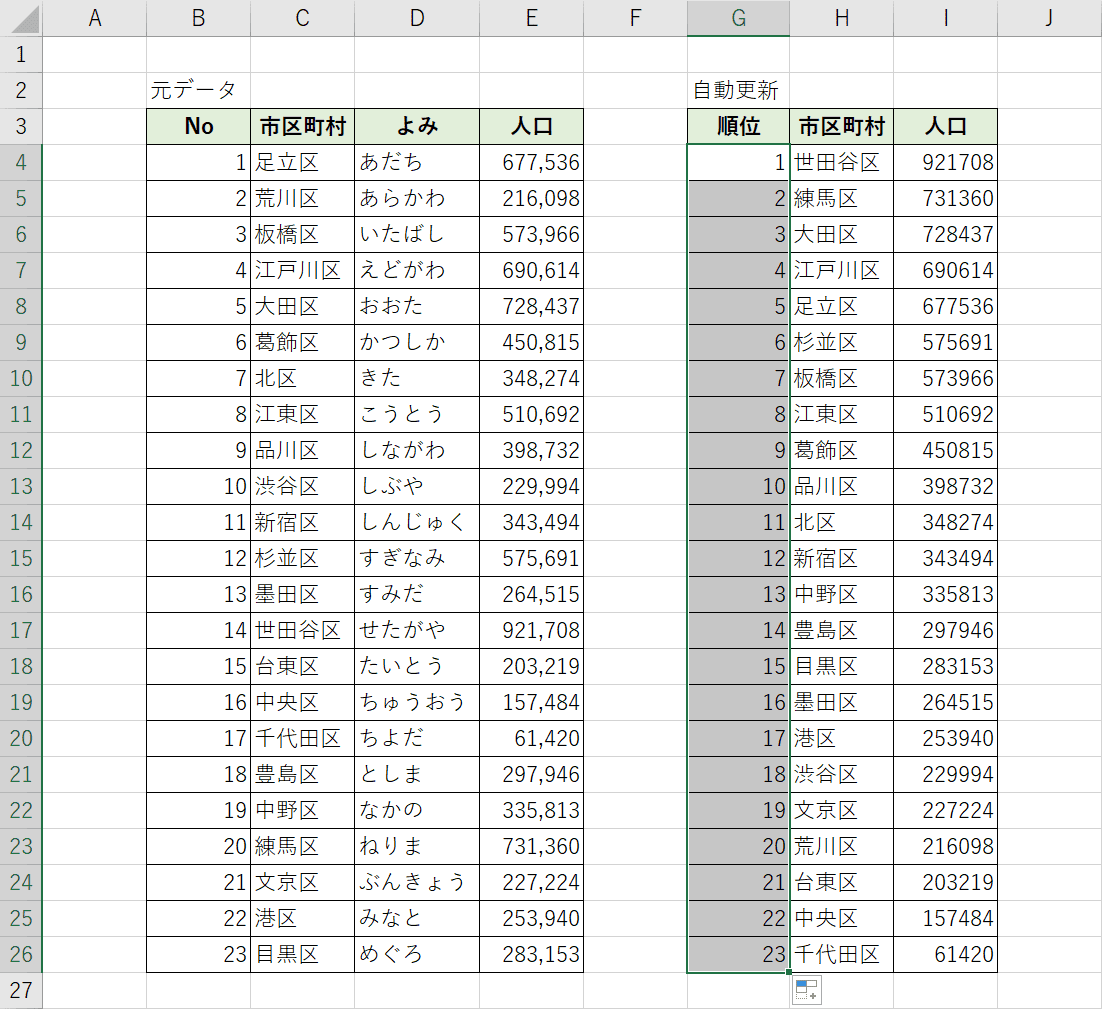Select the cell containing えどがわ
1102x1009 pixels.
click(x=417, y=271)
